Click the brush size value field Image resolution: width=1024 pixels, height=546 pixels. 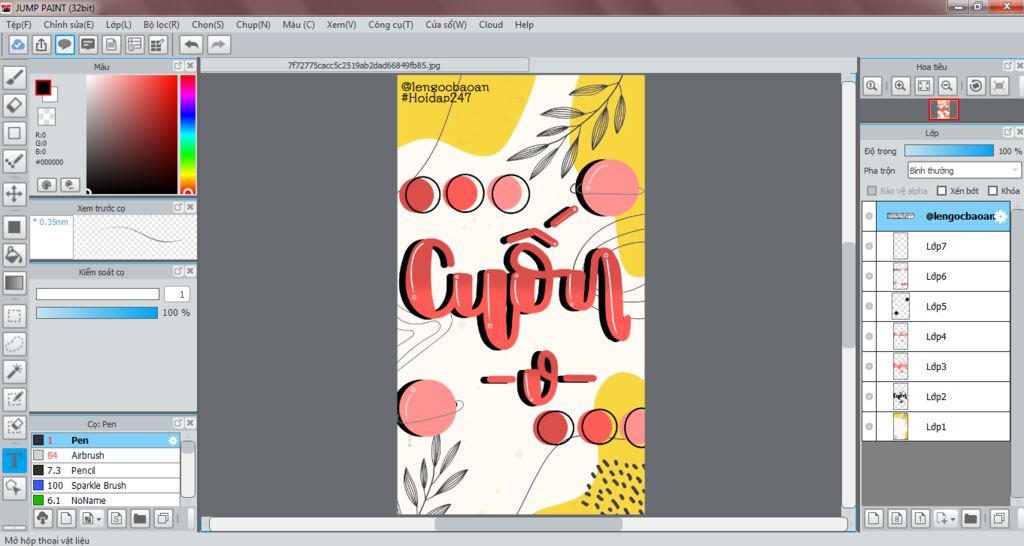point(177,294)
